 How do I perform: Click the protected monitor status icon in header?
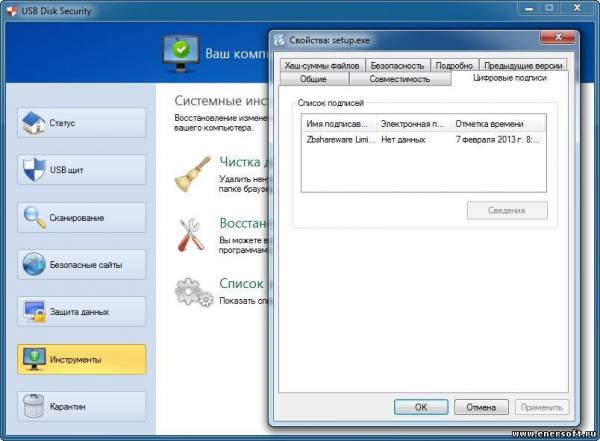[x=181, y=53]
